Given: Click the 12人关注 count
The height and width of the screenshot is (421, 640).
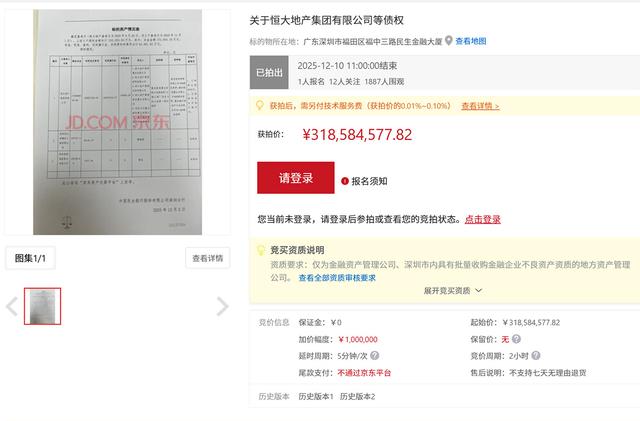Looking at the screenshot, I should coord(344,82).
